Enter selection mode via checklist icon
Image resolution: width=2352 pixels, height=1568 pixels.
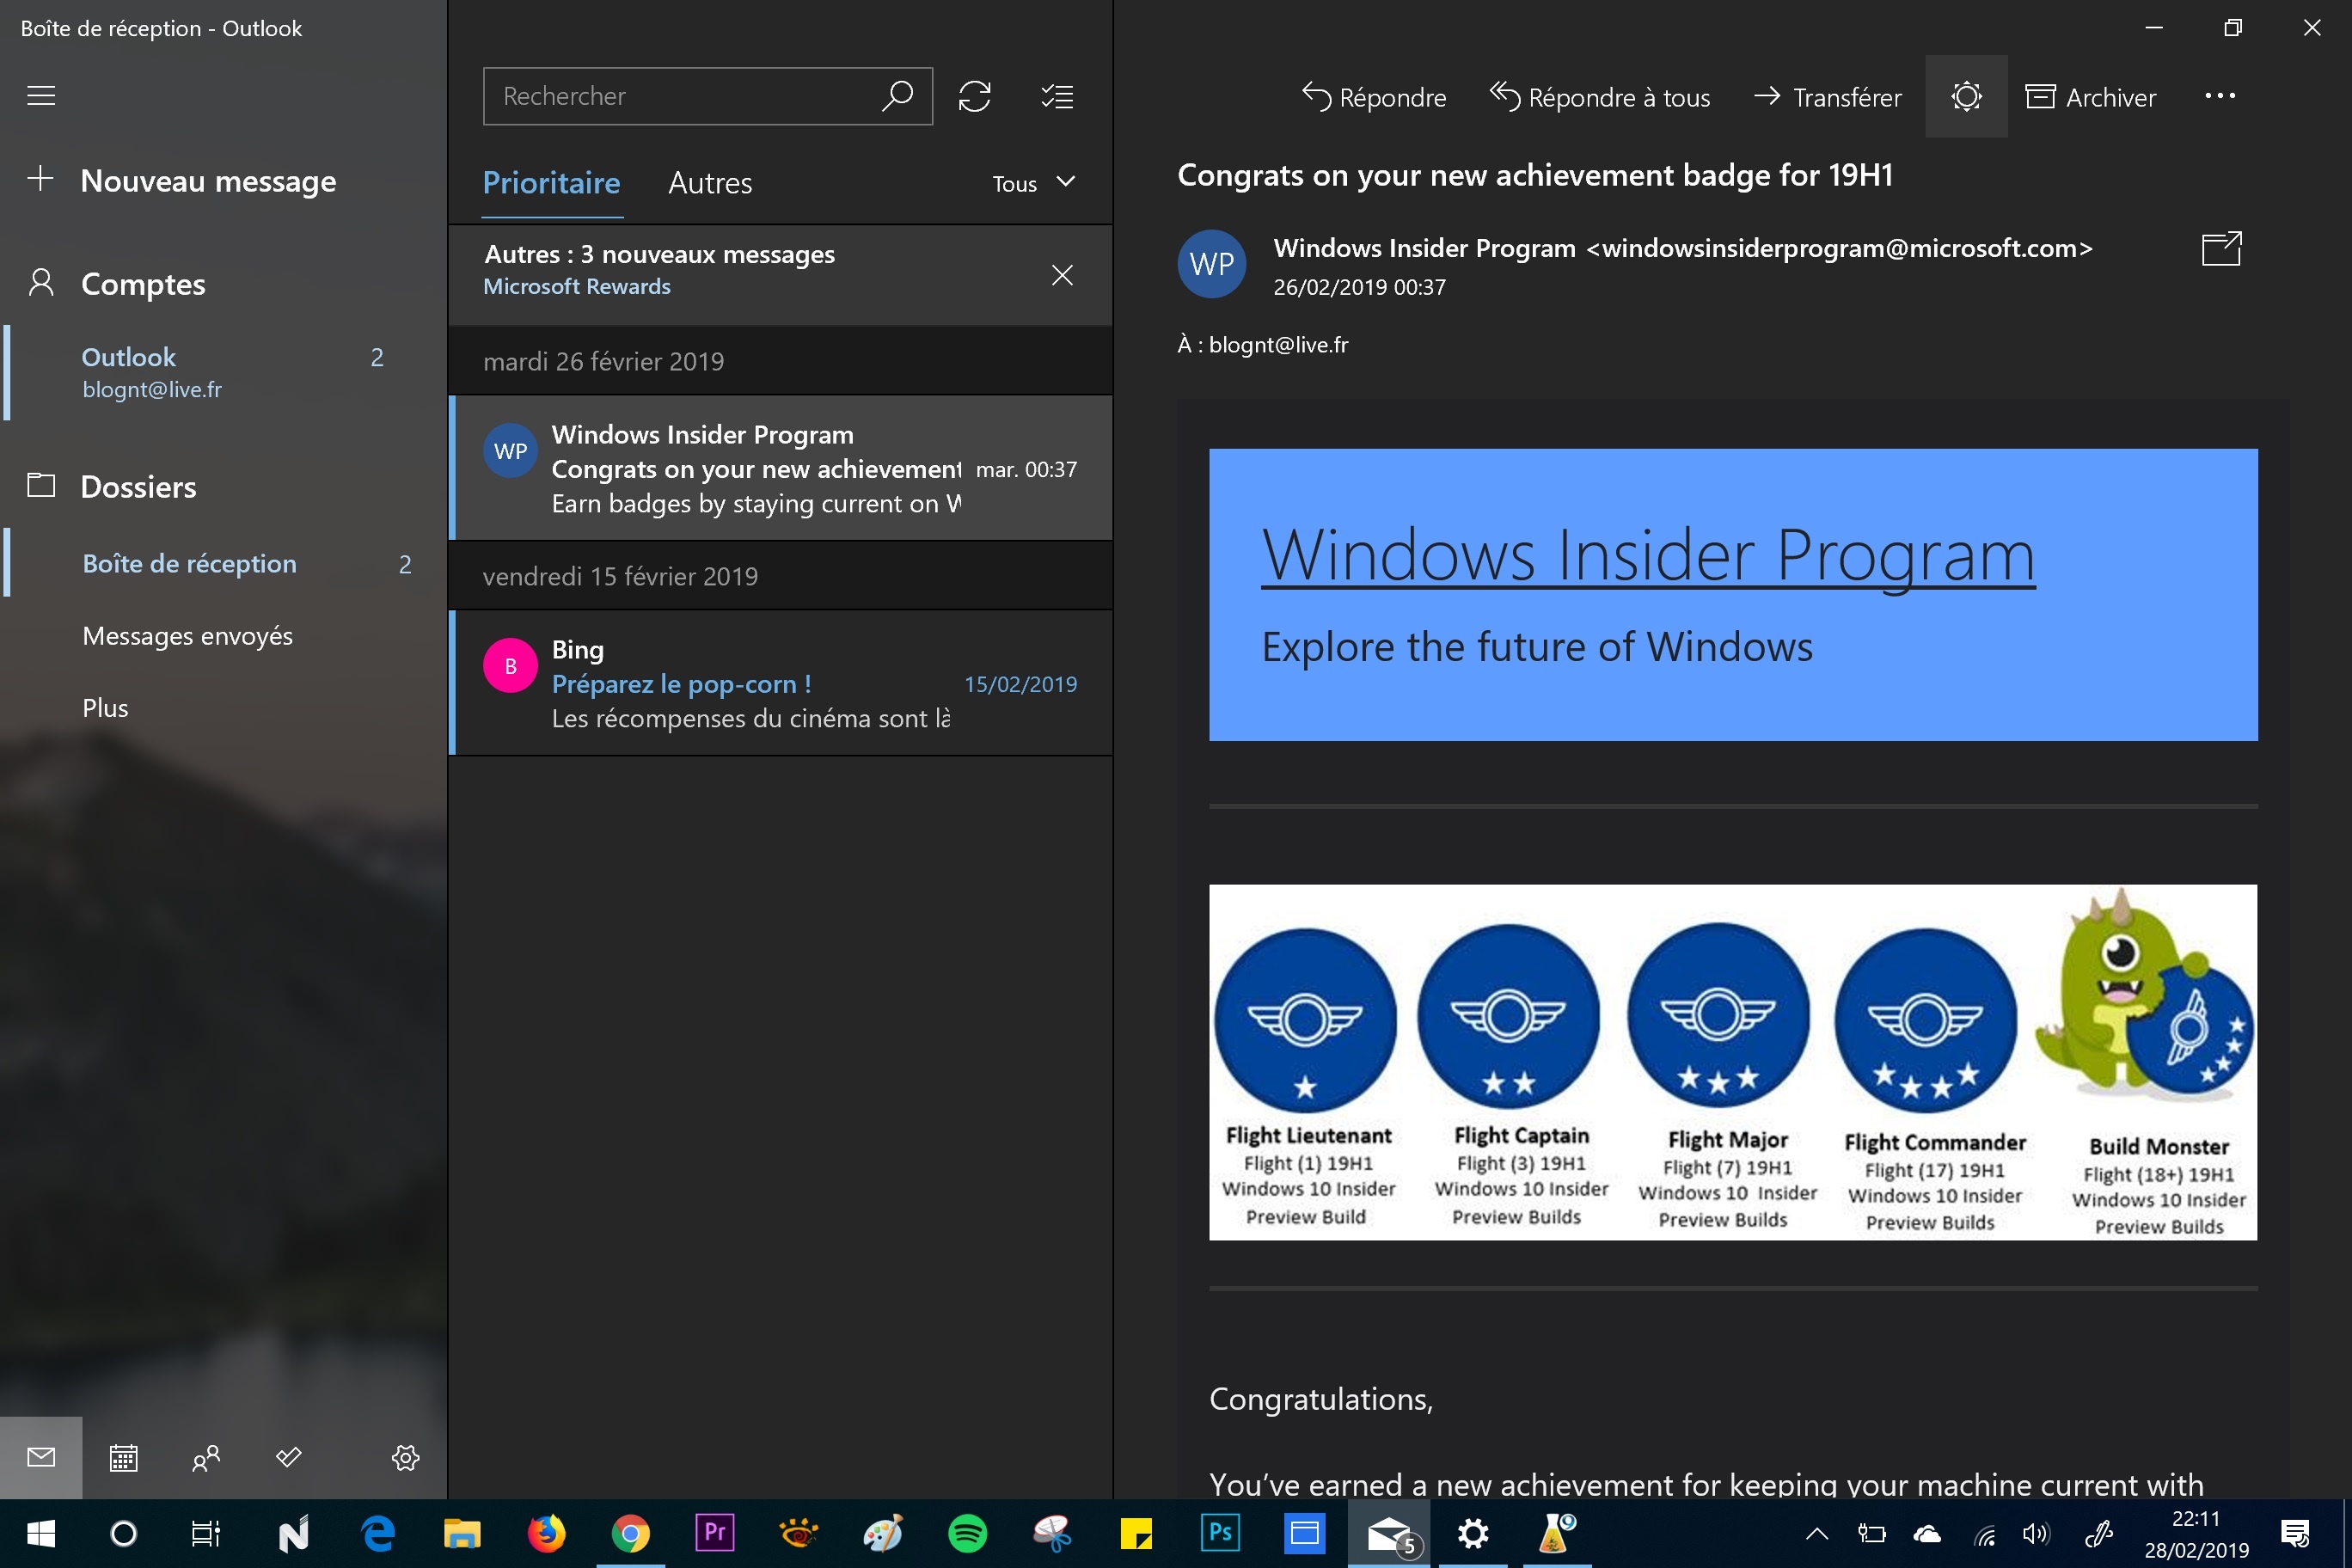click(x=1057, y=96)
